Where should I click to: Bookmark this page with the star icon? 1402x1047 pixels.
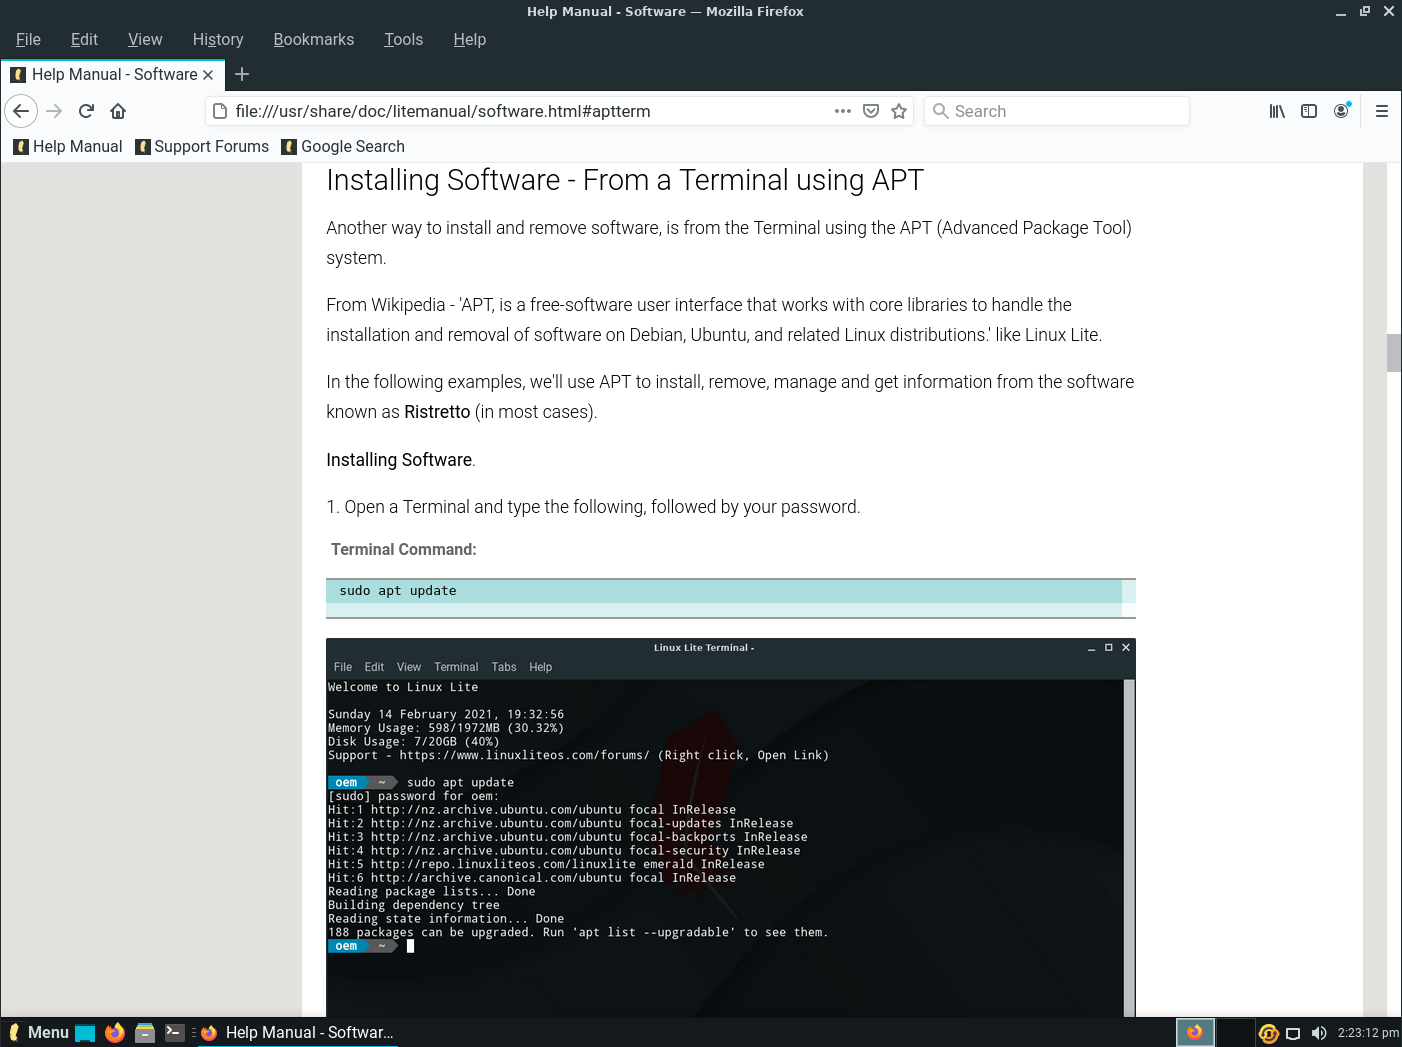898,111
